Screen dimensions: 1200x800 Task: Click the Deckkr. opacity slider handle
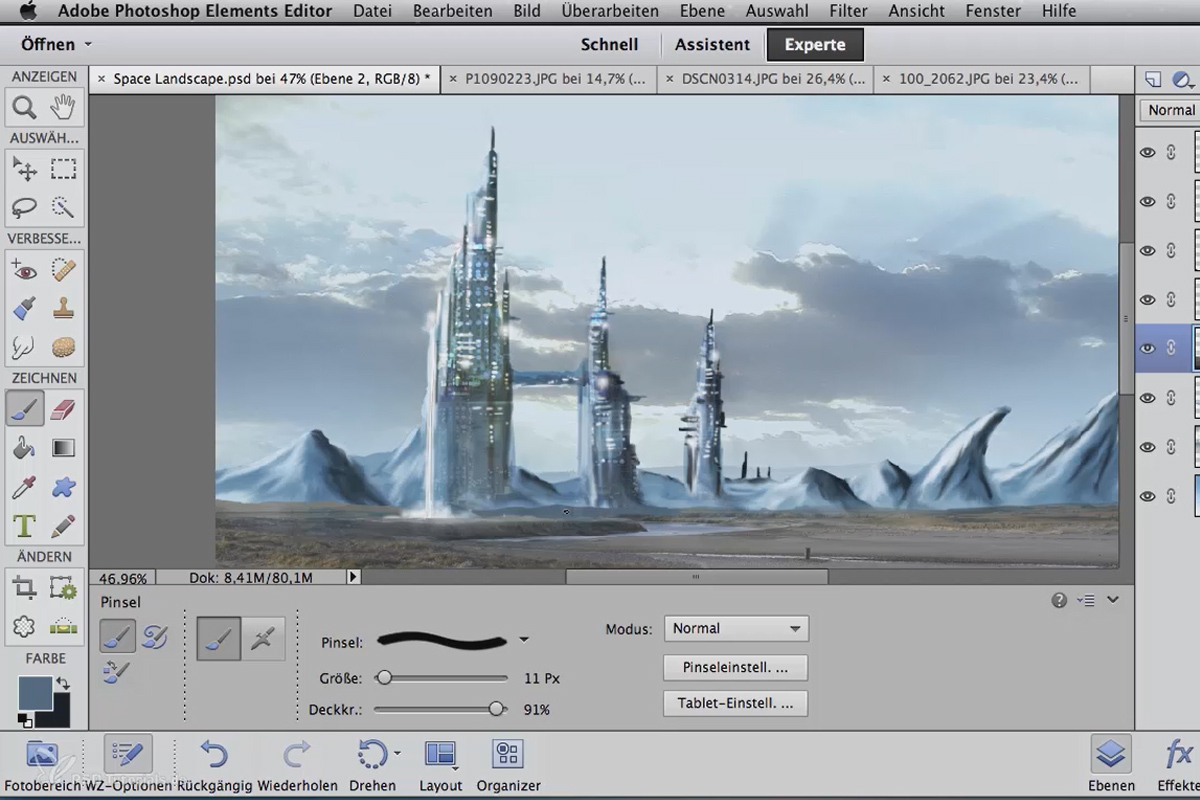[496, 709]
